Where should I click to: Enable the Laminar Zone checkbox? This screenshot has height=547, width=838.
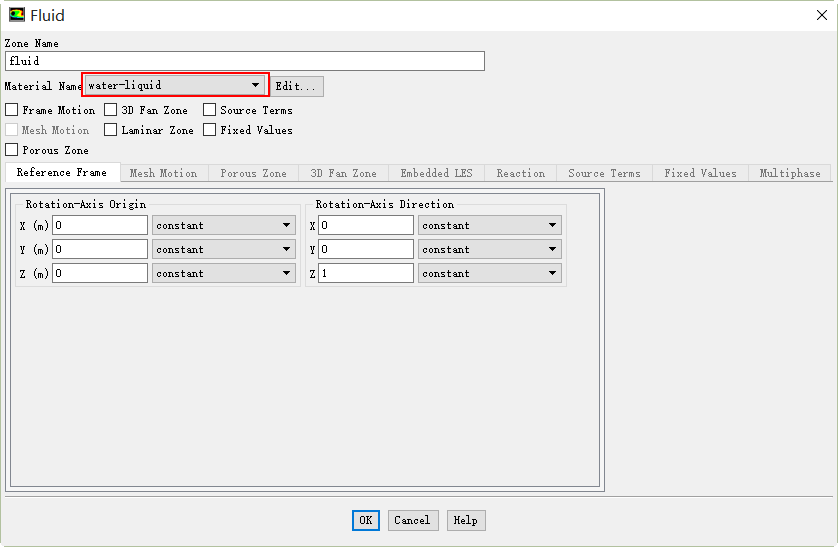click(x=111, y=130)
